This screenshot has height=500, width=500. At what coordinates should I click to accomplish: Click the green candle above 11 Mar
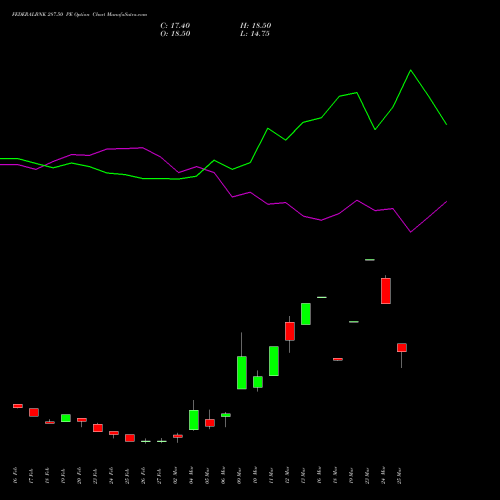click(x=274, y=361)
